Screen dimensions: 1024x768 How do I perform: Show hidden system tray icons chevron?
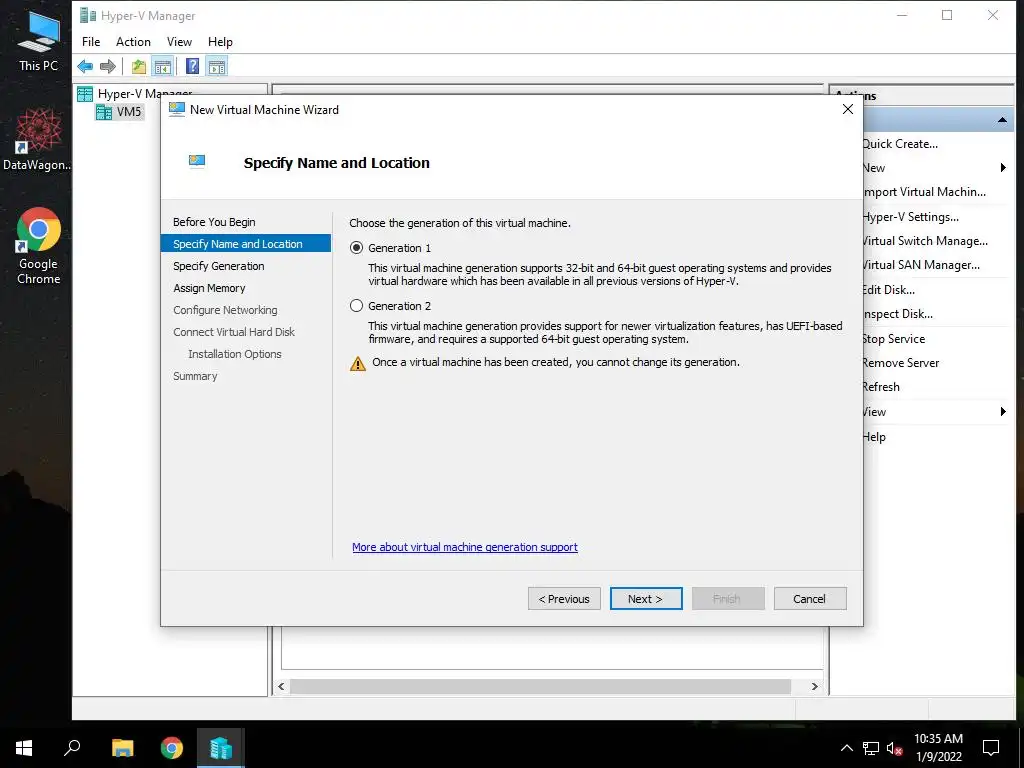846,748
